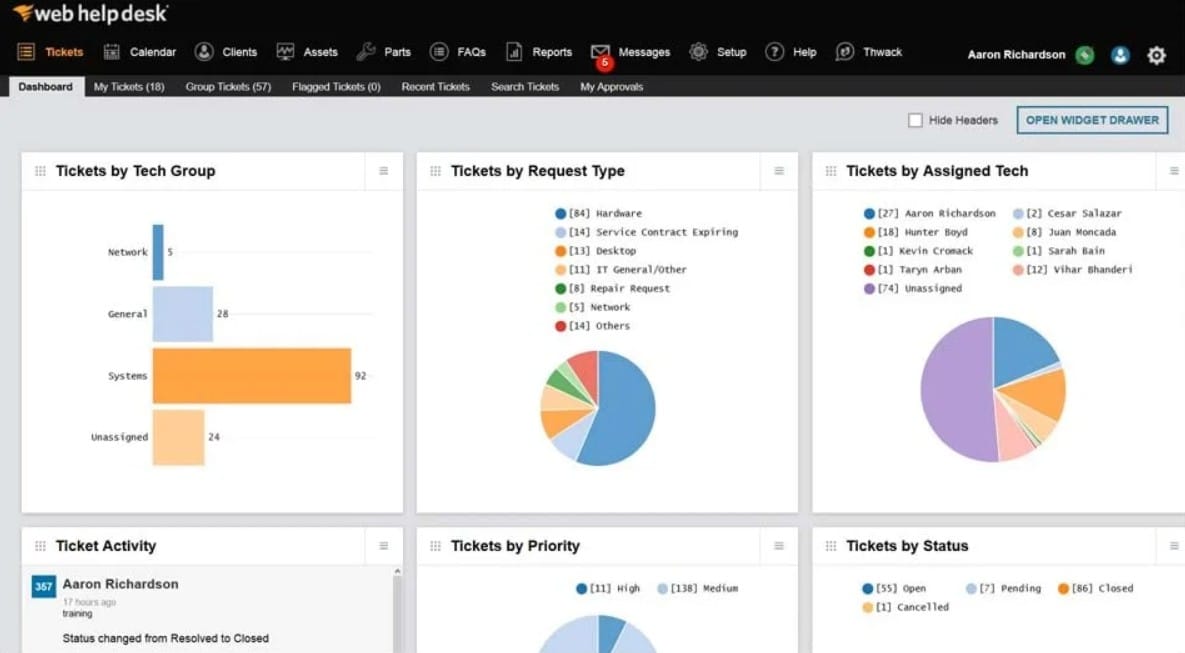Open the Search Tickets tab
The height and width of the screenshot is (653, 1185).
[525, 87]
